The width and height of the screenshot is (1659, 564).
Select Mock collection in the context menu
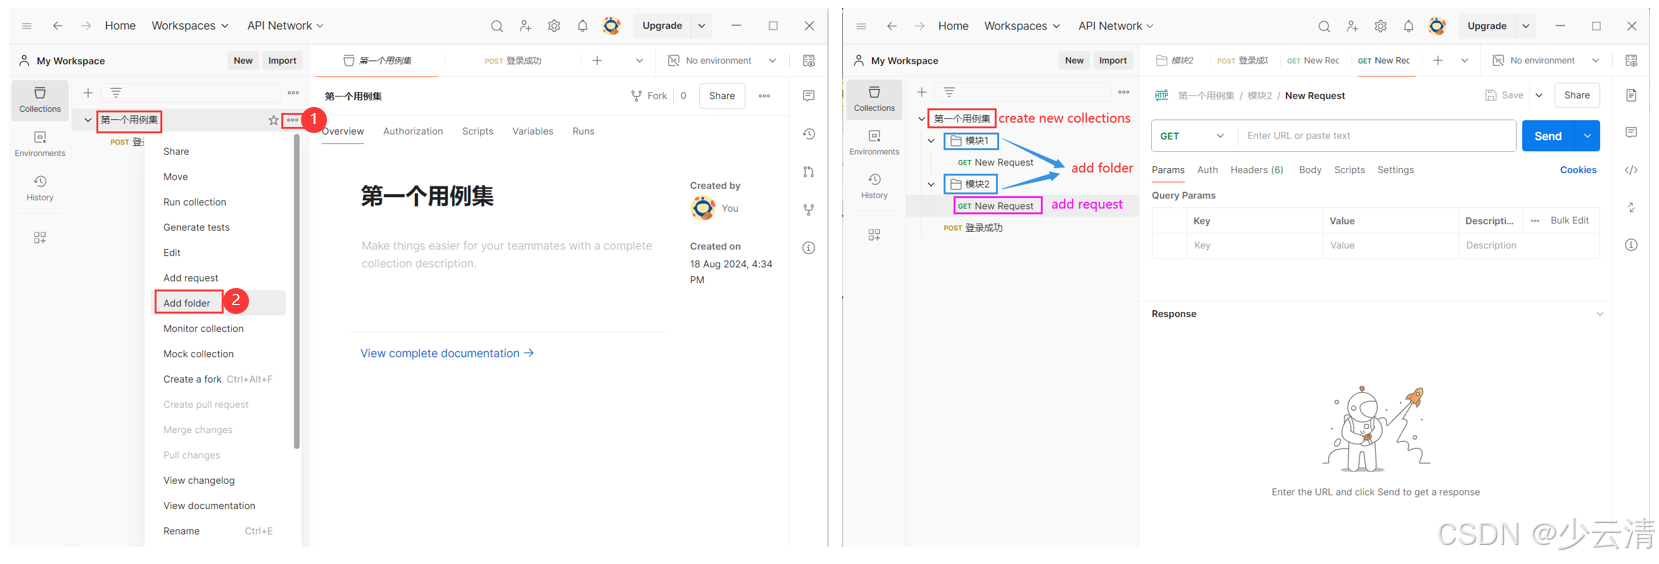click(199, 354)
